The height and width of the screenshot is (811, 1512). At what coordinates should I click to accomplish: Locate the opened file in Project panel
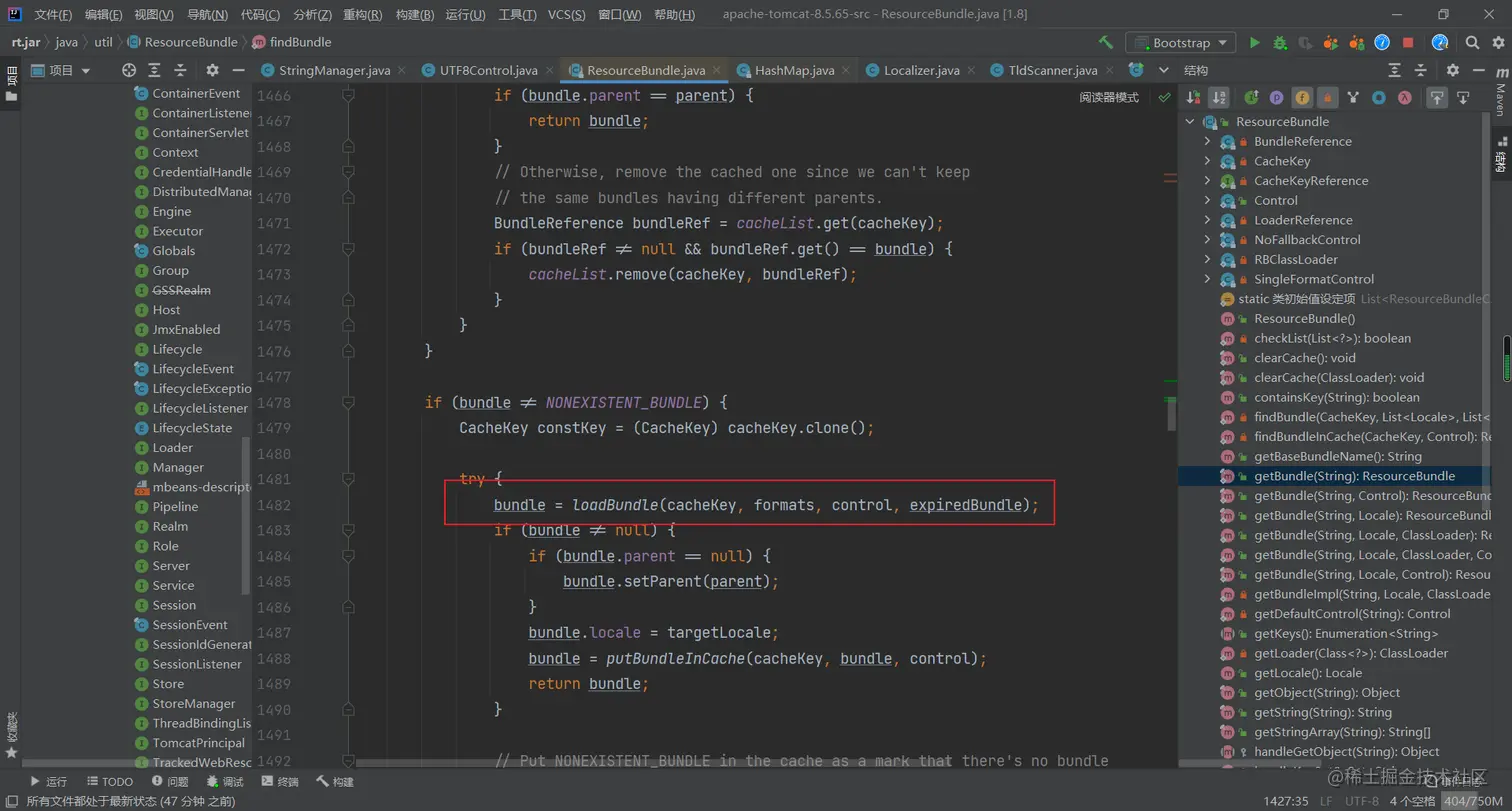point(129,70)
